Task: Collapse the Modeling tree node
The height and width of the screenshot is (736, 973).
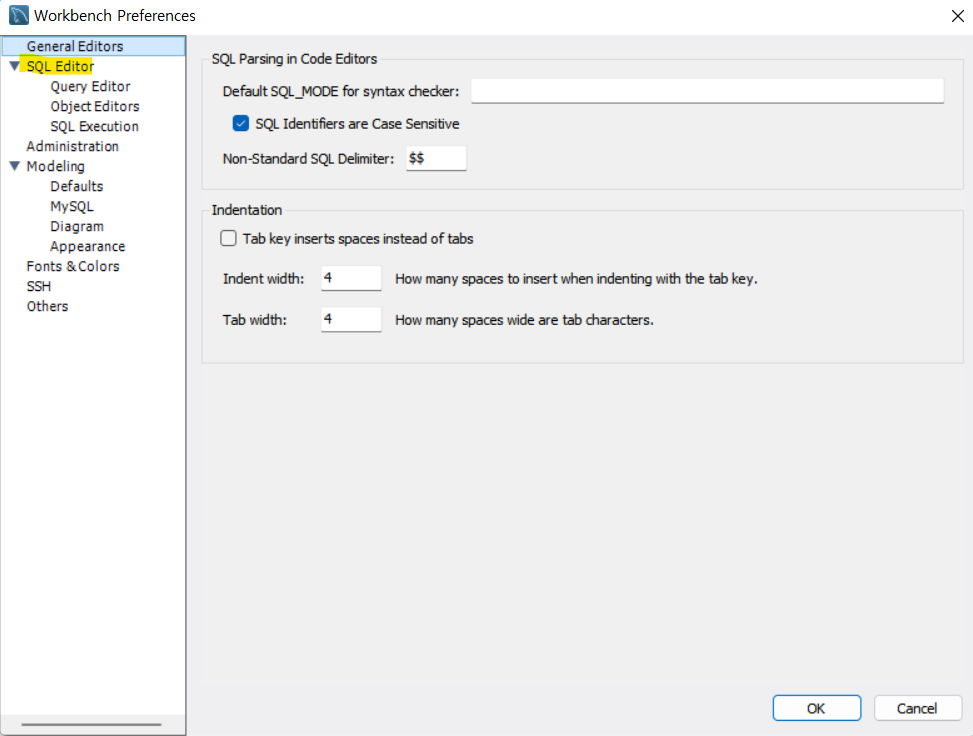Action: (15, 166)
